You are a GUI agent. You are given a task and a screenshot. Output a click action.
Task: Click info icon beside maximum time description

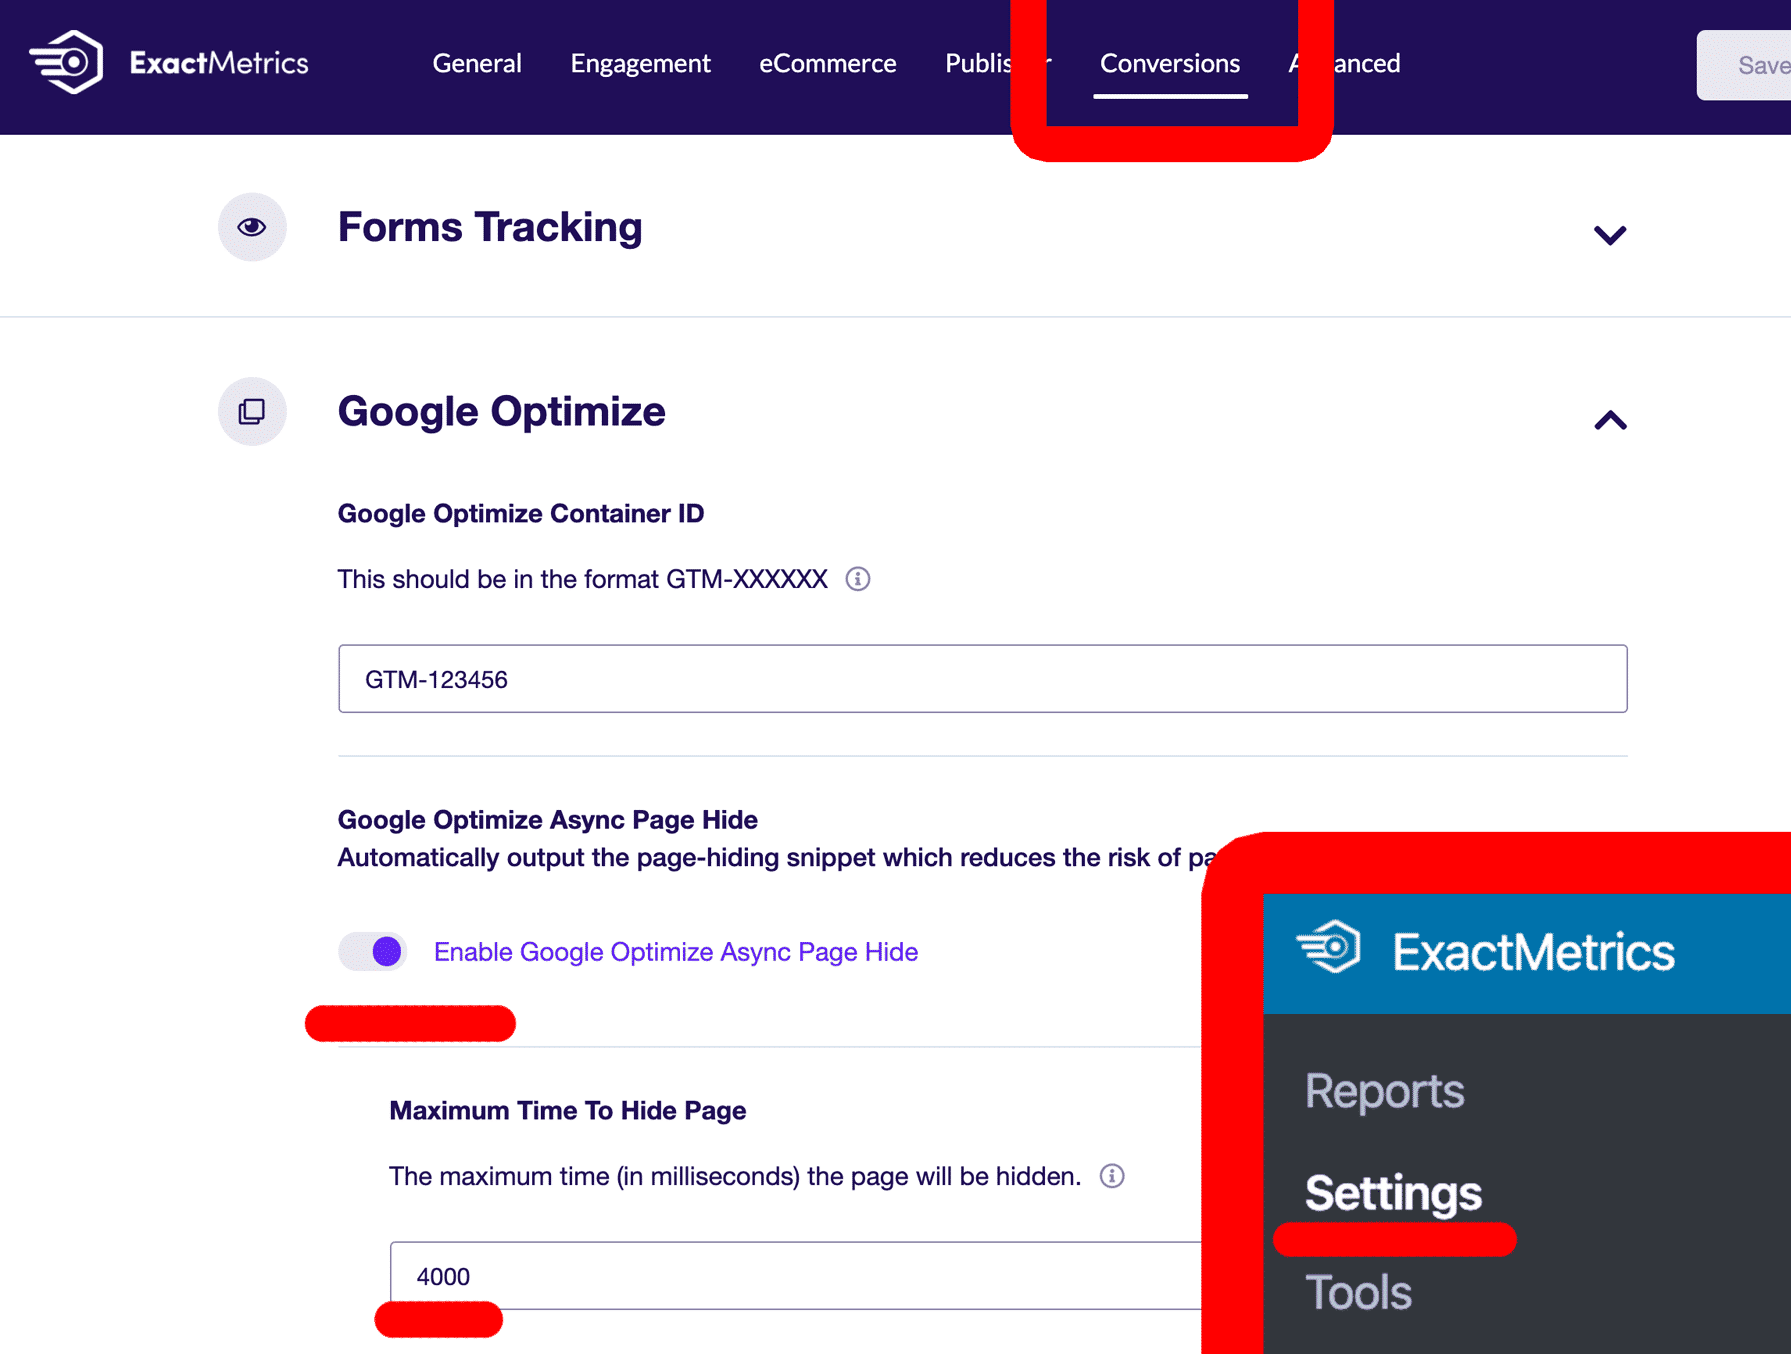[1111, 1176]
